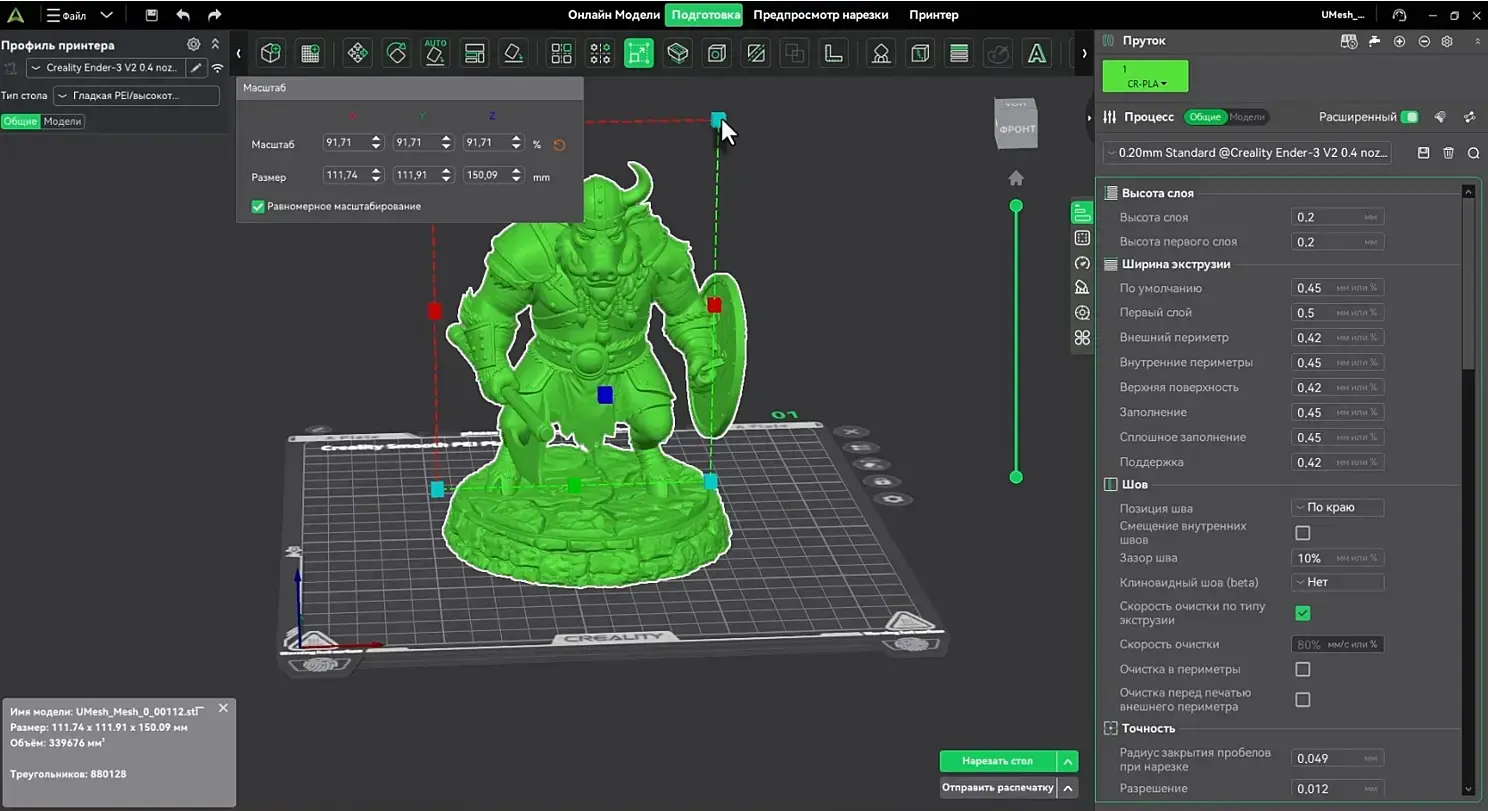Click the bottom handle of layer slider
The width and height of the screenshot is (1488, 811).
(x=1016, y=477)
